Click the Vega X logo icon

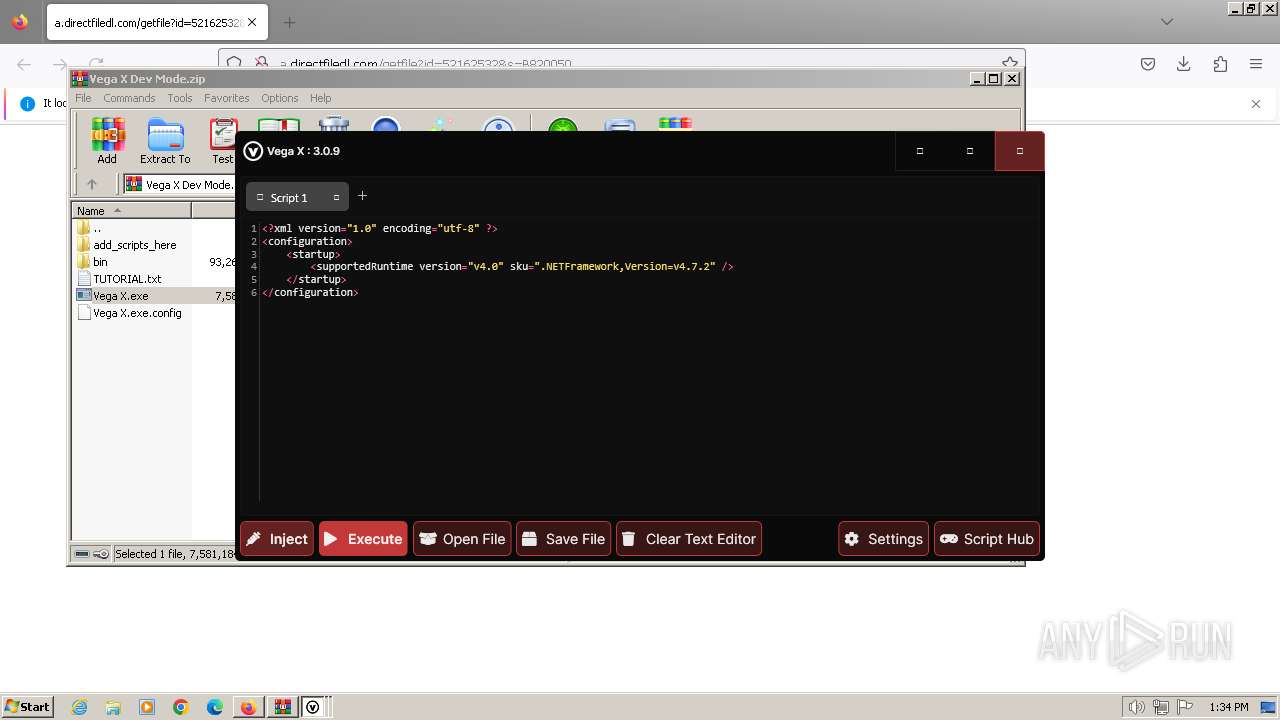tap(253, 151)
